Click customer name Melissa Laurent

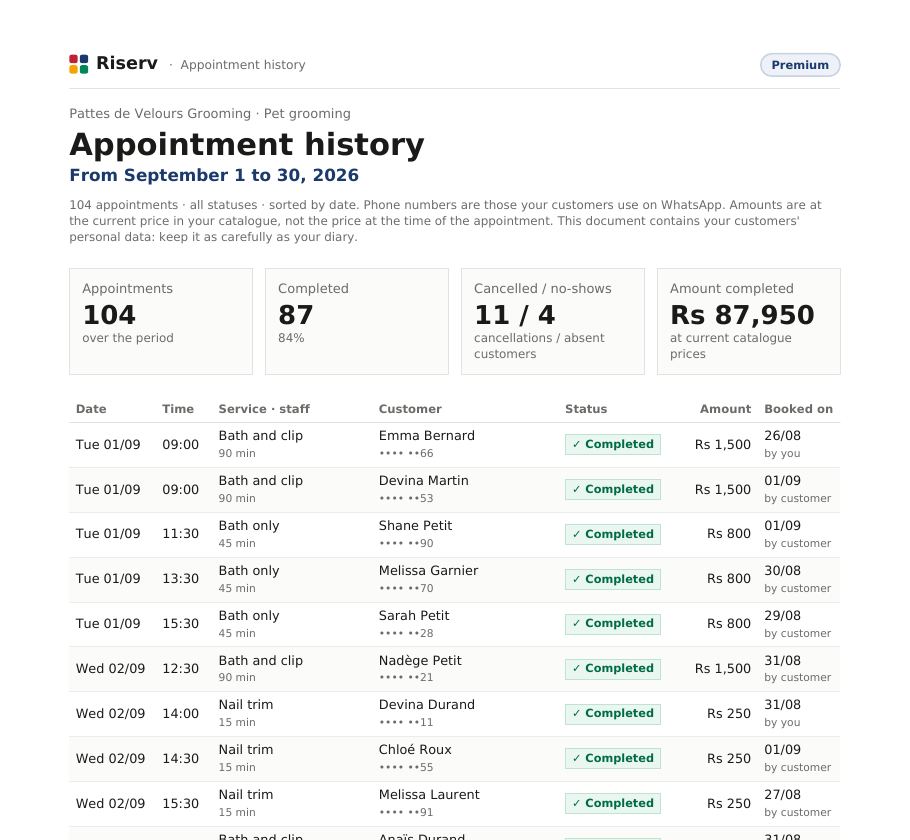[x=429, y=795]
